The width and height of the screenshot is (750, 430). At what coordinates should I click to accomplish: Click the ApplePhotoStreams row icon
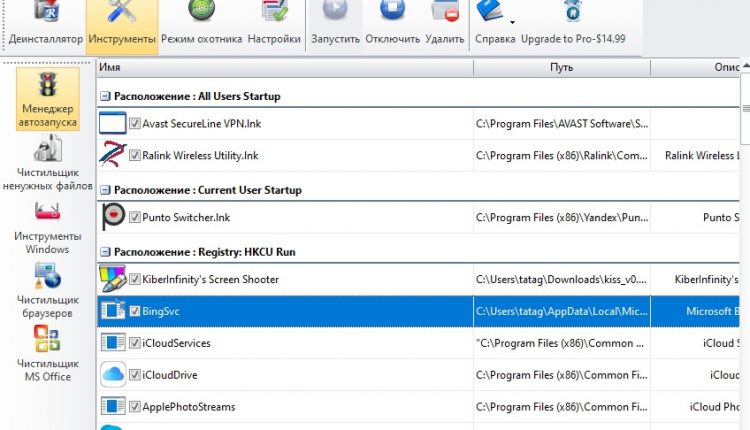point(113,406)
